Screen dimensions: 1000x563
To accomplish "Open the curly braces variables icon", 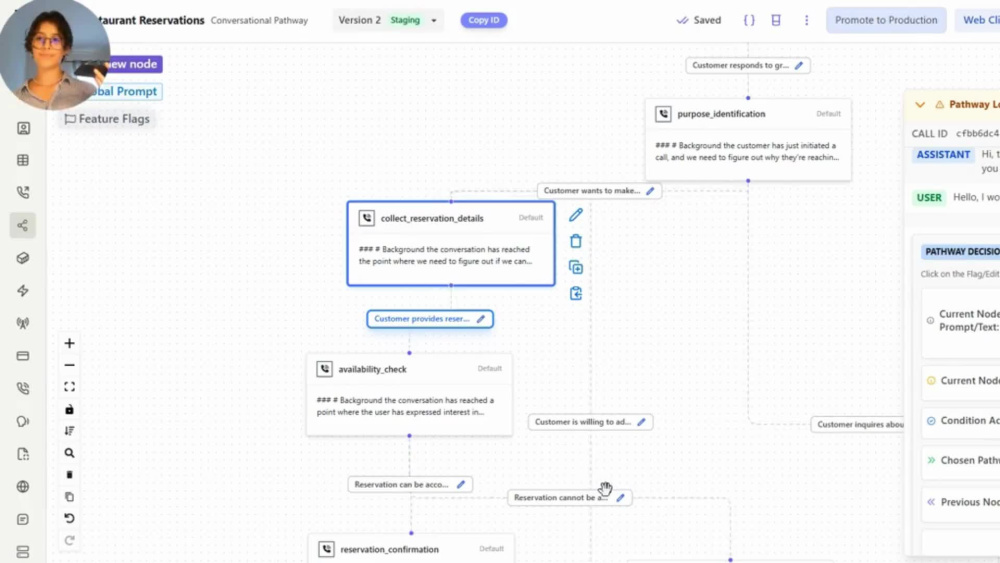I will (749, 20).
